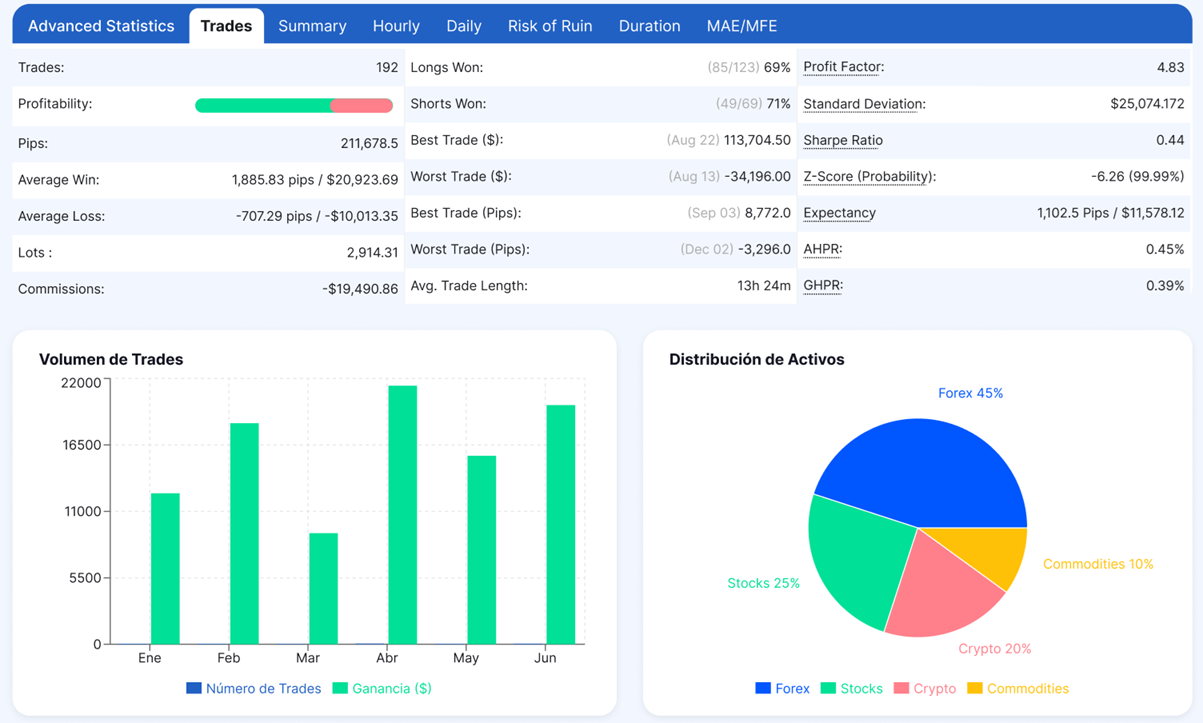The image size is (1203, 723).
Task: Toggle Ganancia ($) legend entry
Action: click(x=382, y=688)
